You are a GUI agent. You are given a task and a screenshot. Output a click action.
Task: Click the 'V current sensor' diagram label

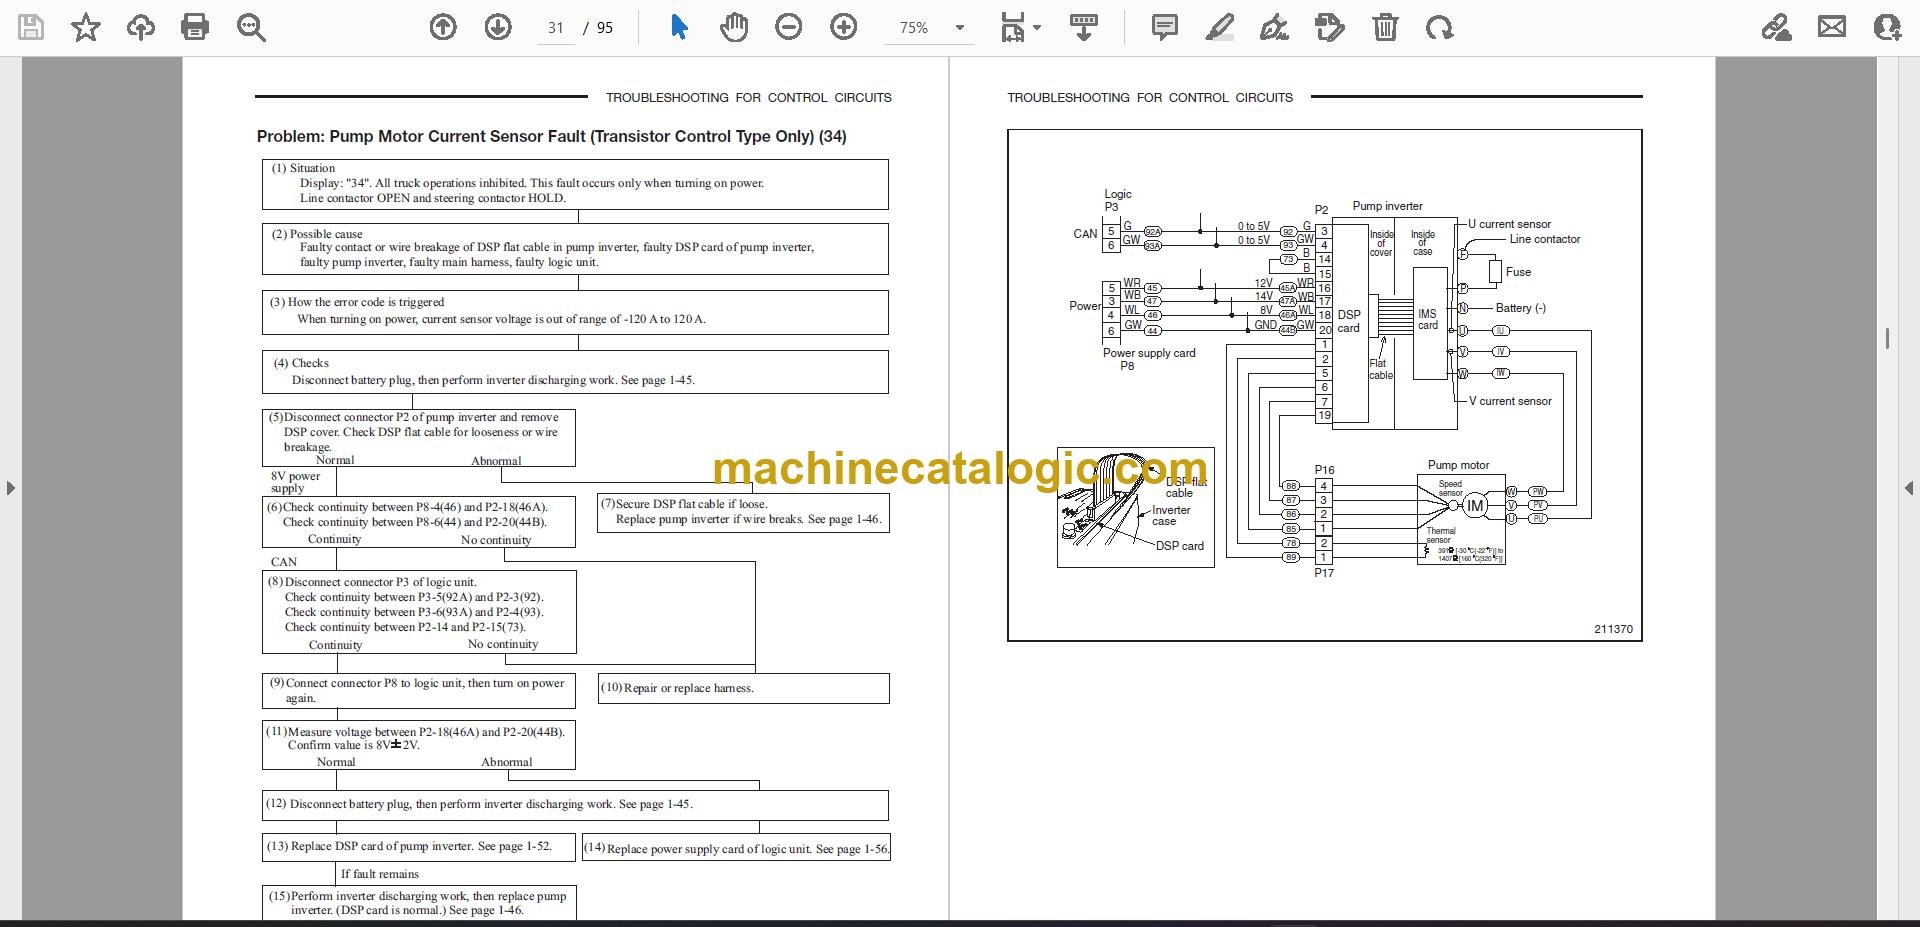[1510, 401]
